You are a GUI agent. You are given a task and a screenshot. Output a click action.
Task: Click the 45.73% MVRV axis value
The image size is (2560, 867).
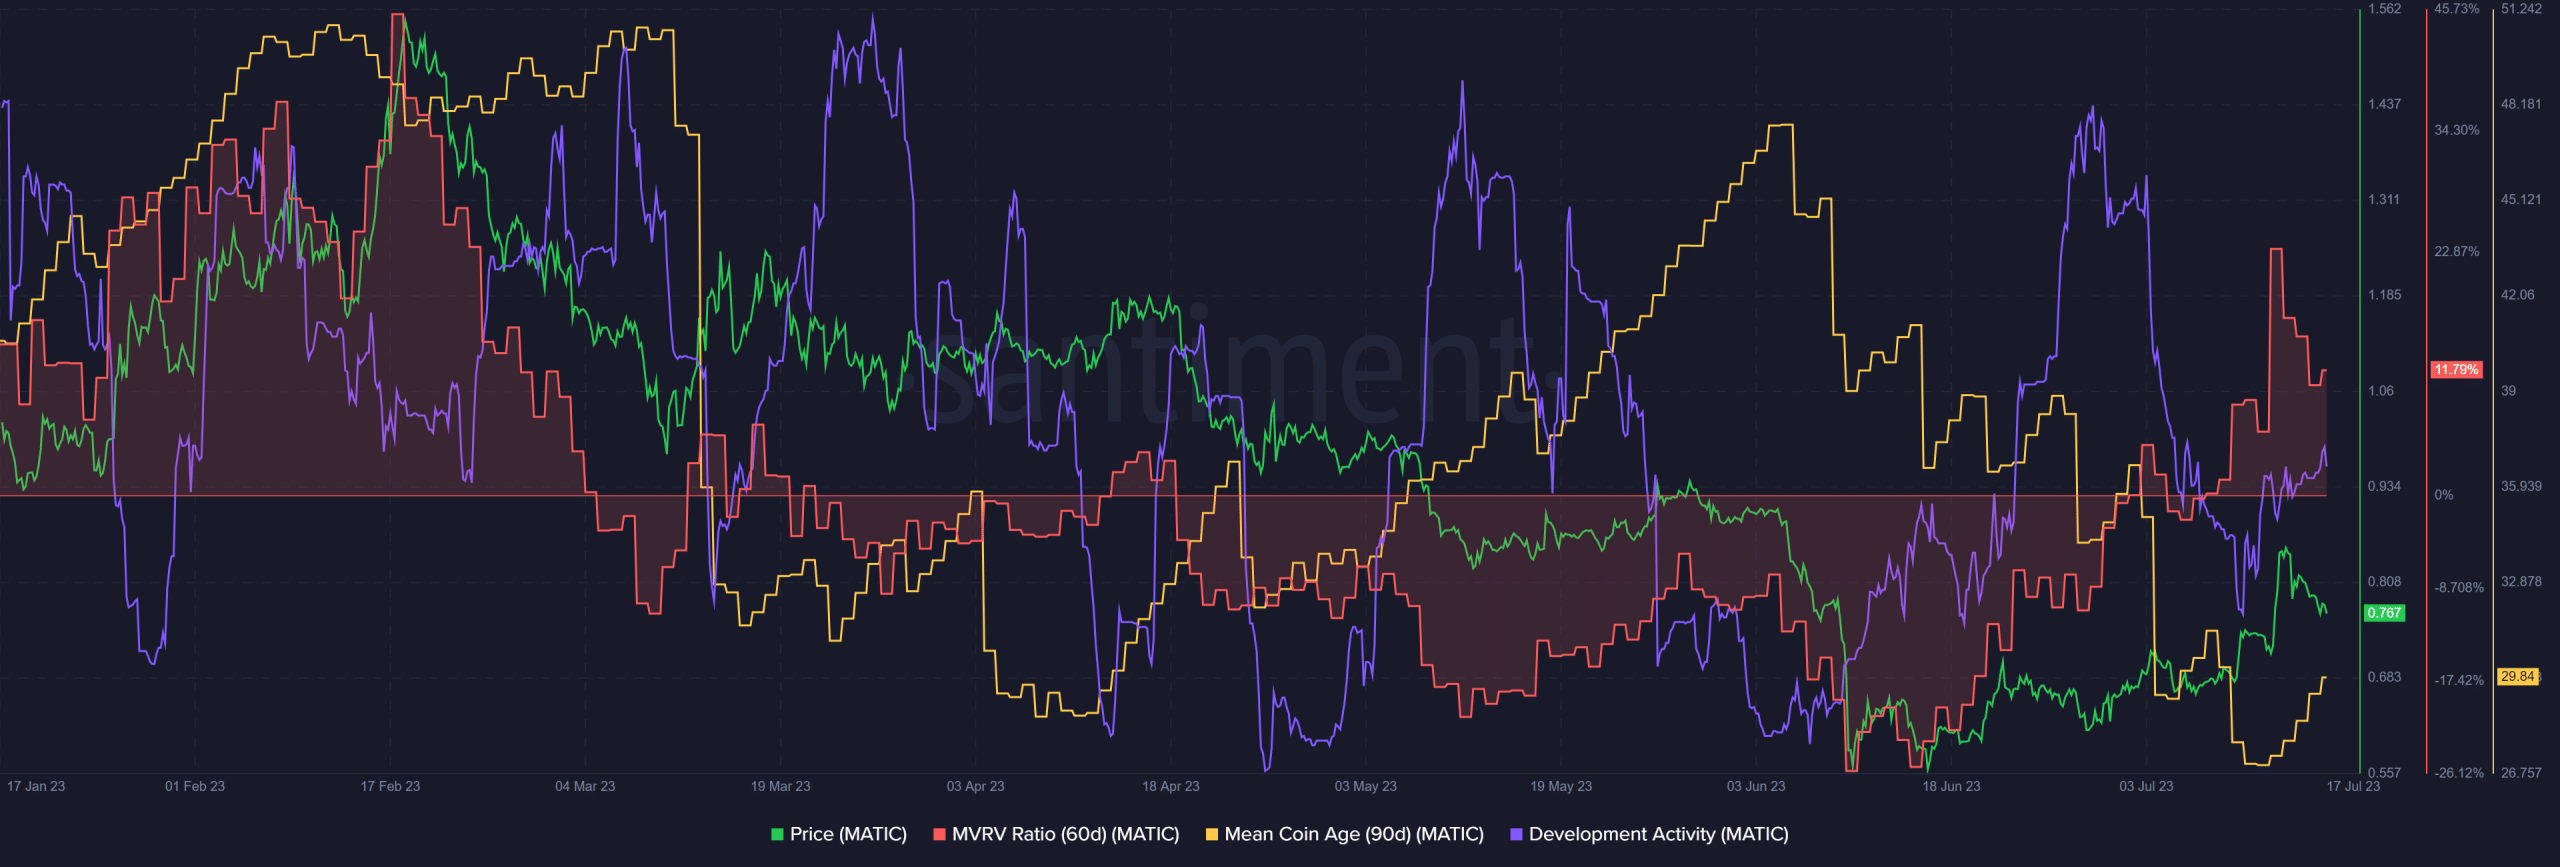coord(2456,9)
